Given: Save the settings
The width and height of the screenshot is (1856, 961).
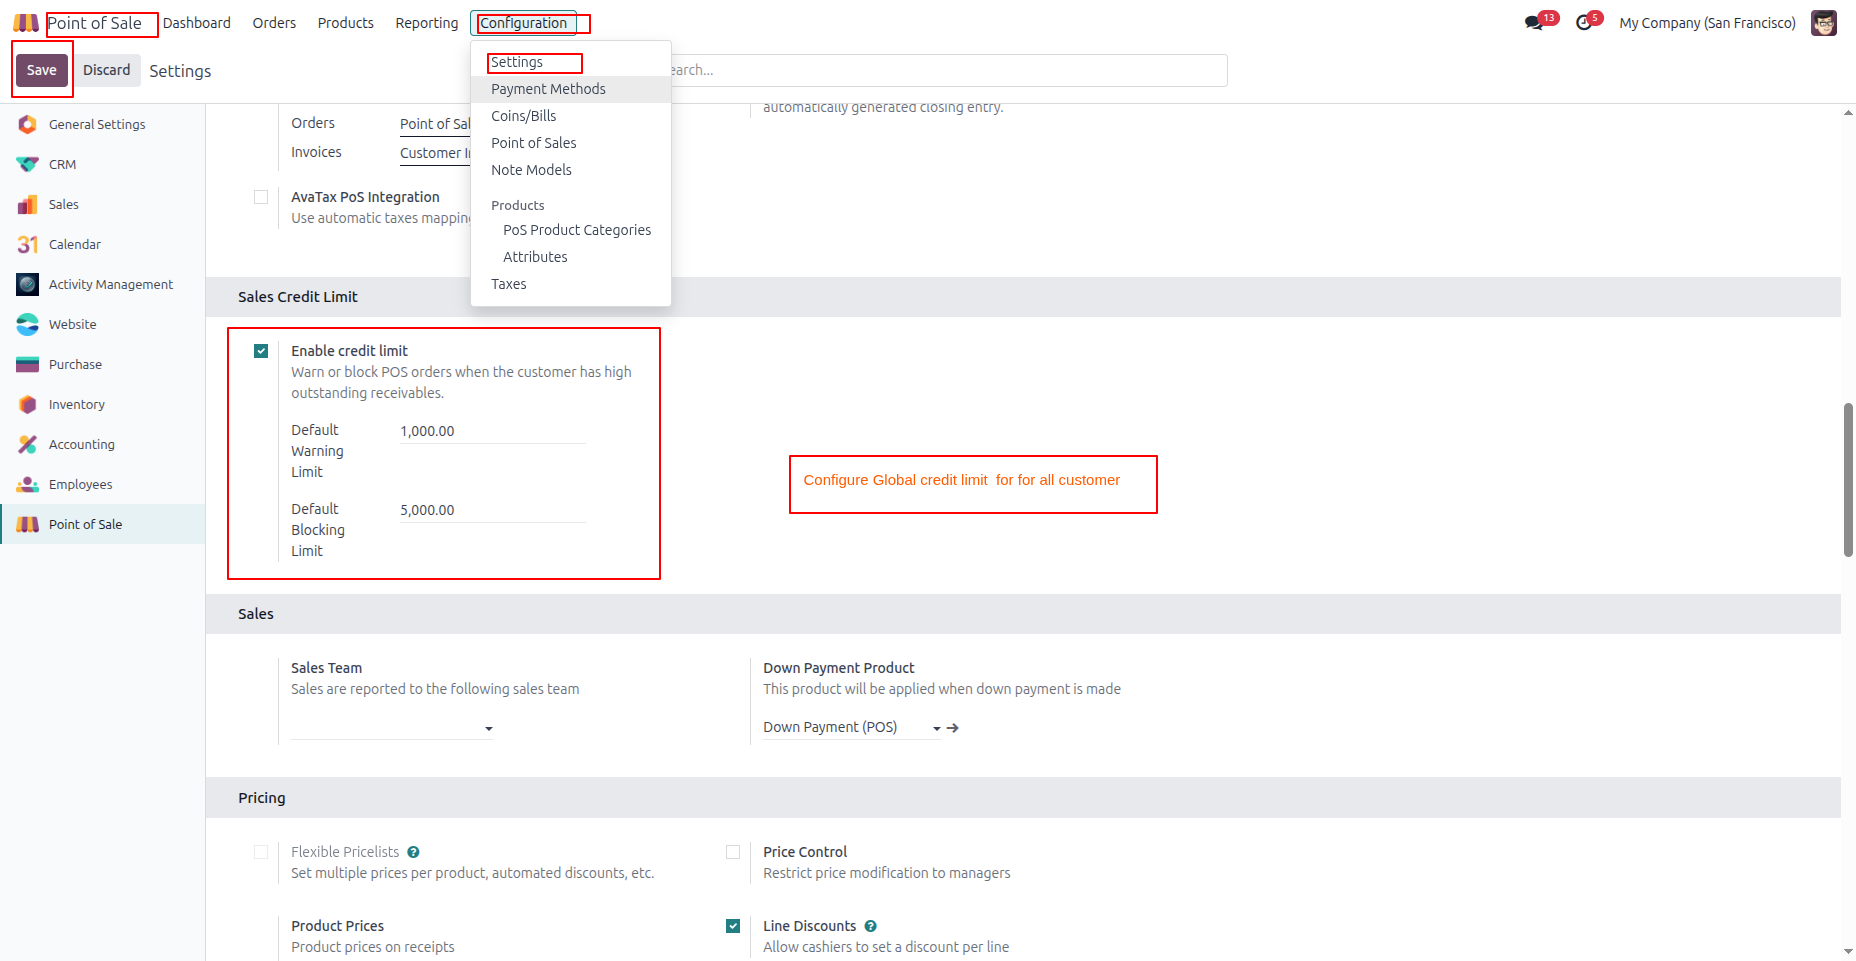Looking at the screenshot, I should 42,70.
